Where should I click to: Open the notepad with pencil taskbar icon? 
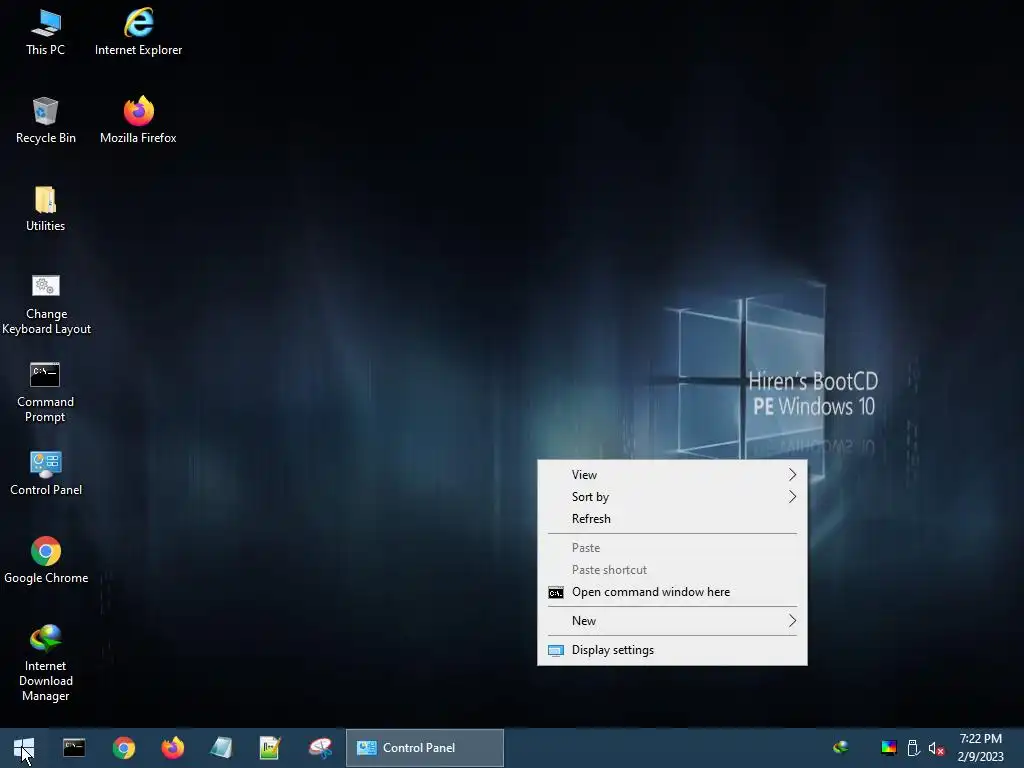click(x=270, y=748)
